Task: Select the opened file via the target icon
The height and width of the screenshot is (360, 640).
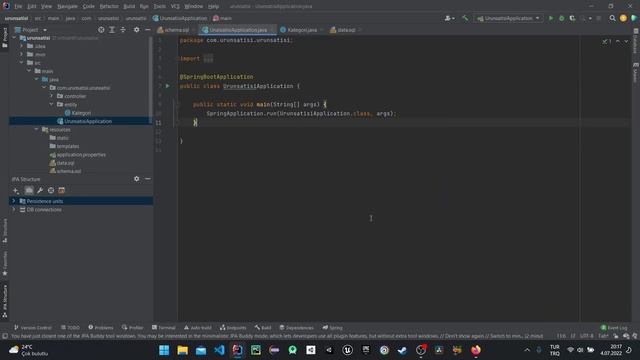Action: click(x=101, y=30)
